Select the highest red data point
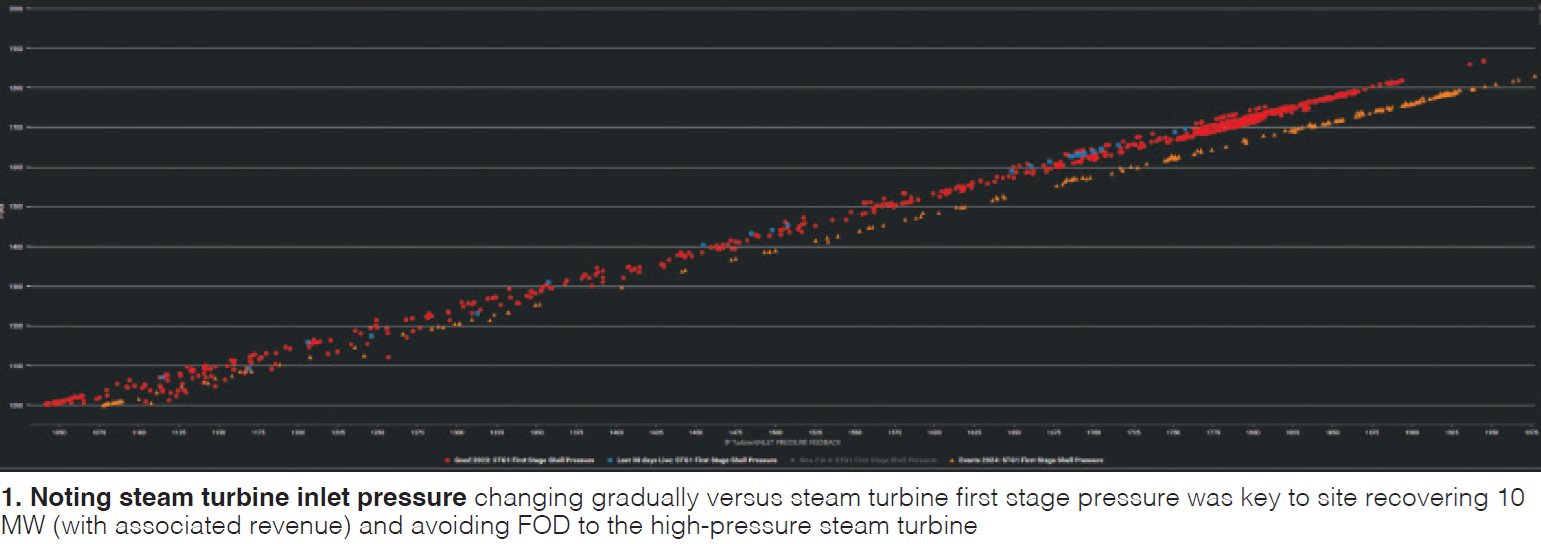 (1483, 61)
